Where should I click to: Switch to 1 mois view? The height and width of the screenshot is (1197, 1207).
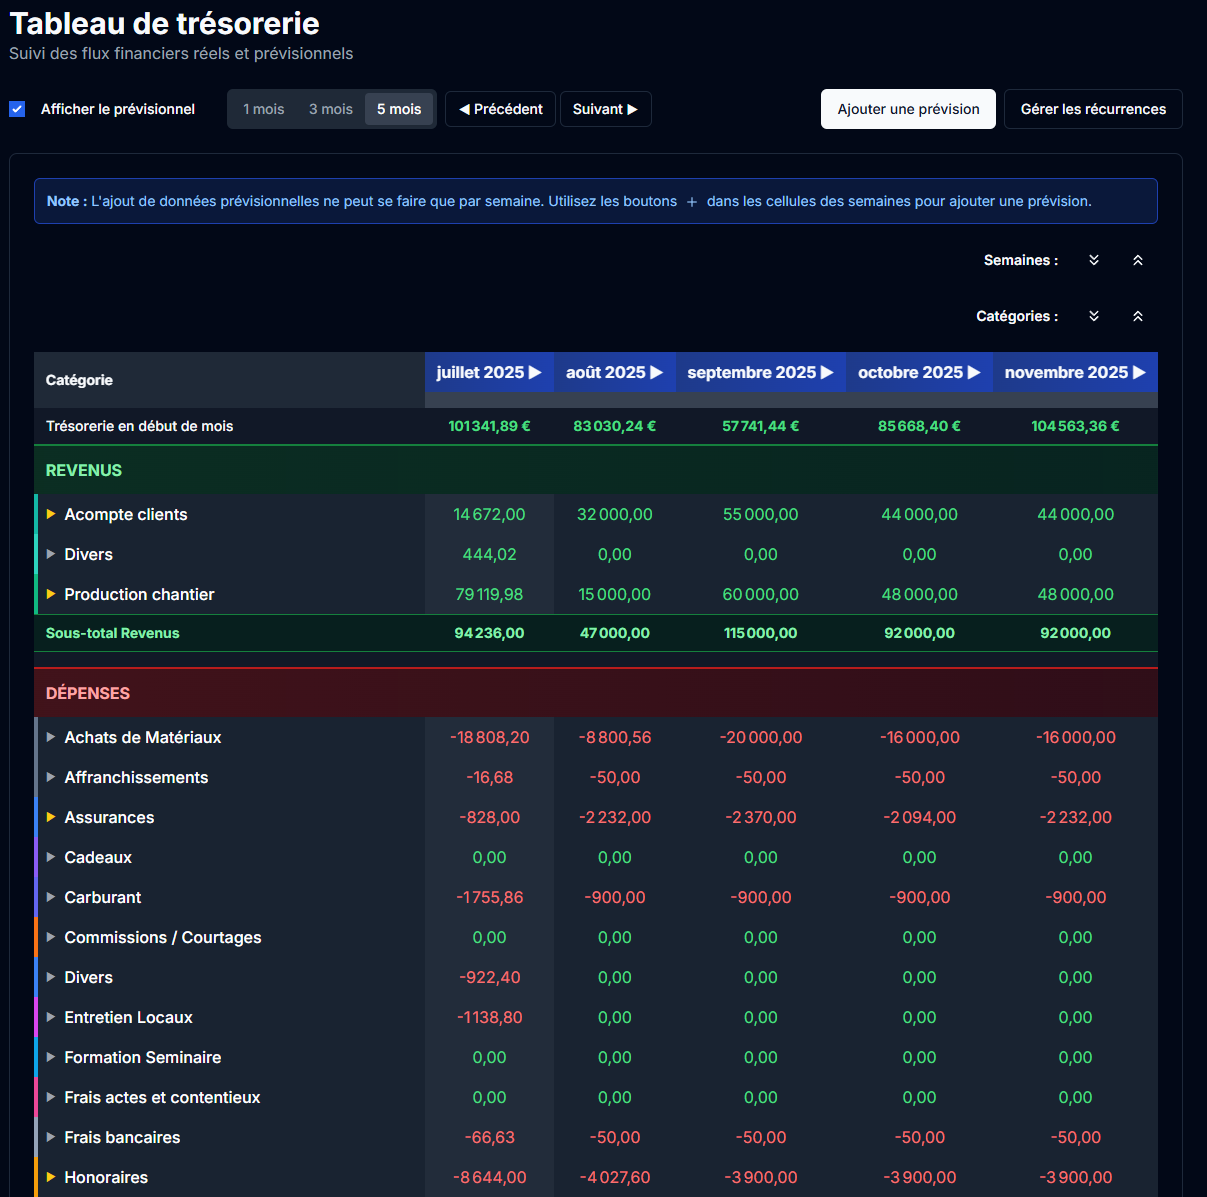(x=264, y=109)
